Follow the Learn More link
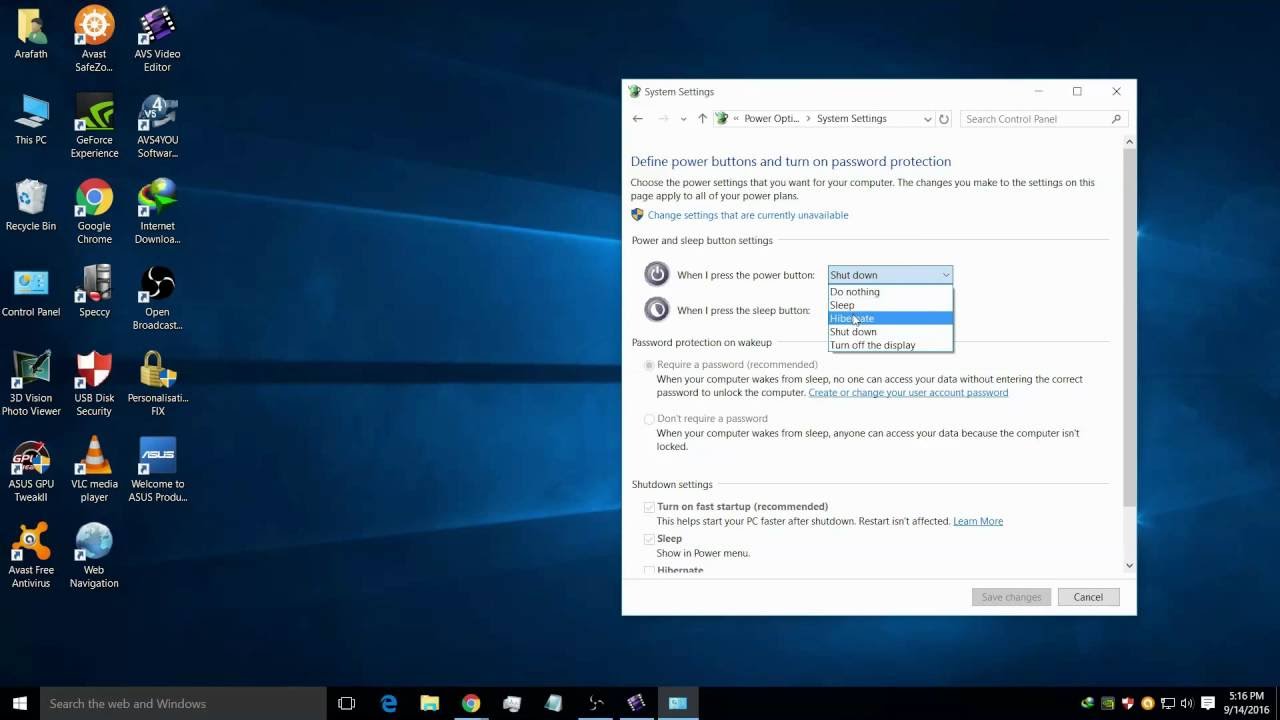Viewport: 1280px width, 720px height. tap(978, 521)
